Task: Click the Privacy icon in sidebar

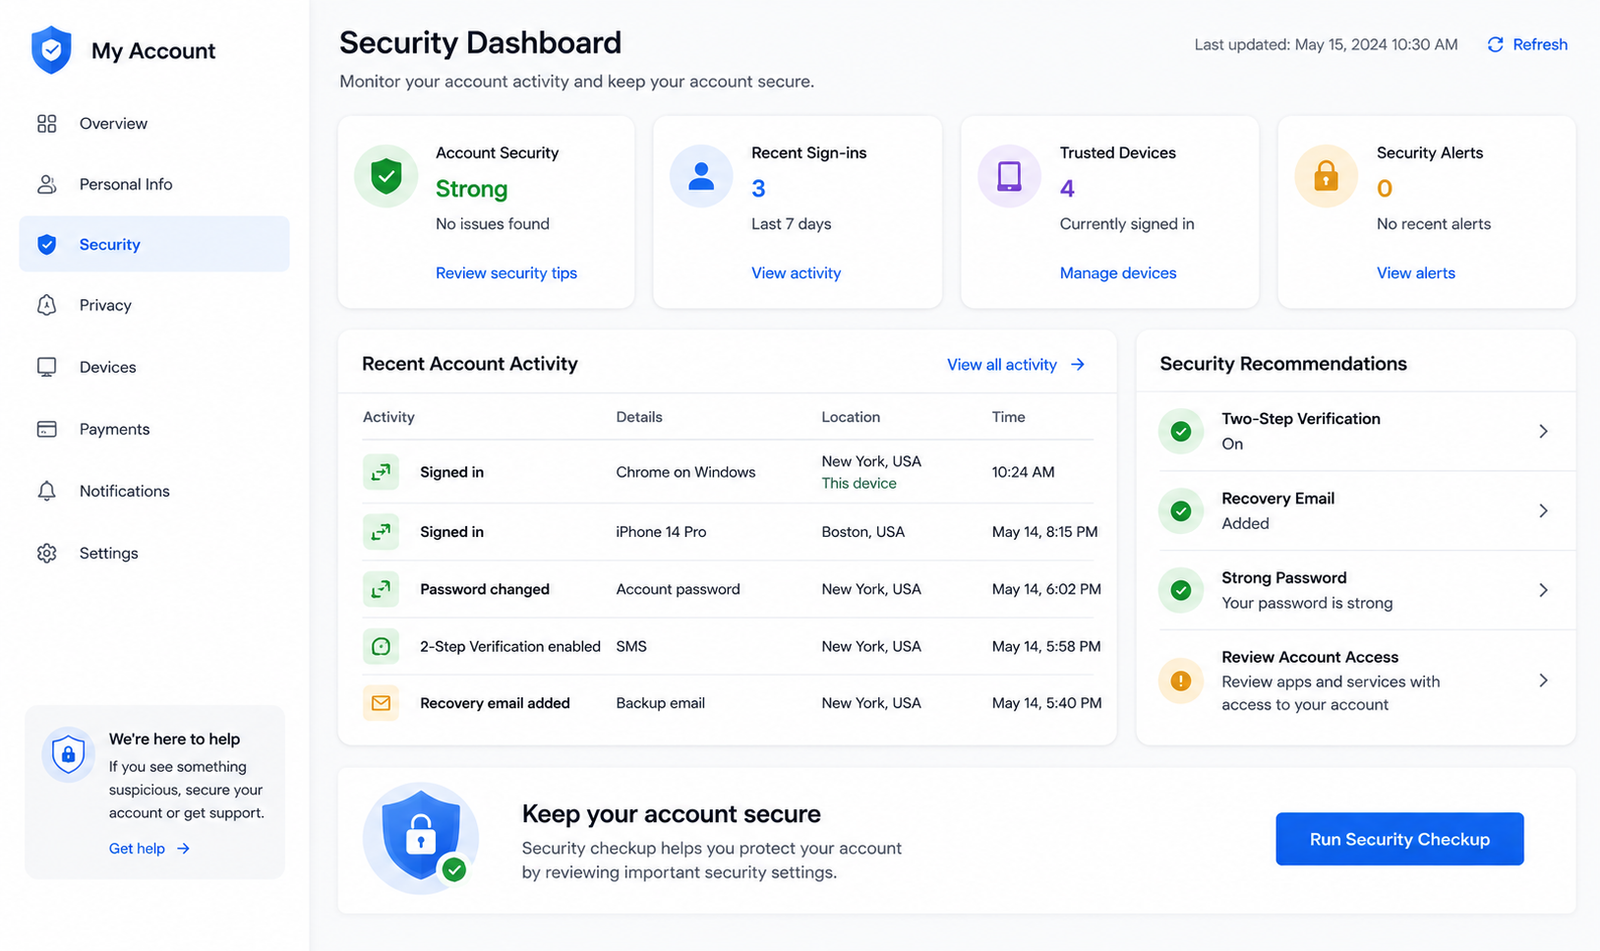Action: 47,305
